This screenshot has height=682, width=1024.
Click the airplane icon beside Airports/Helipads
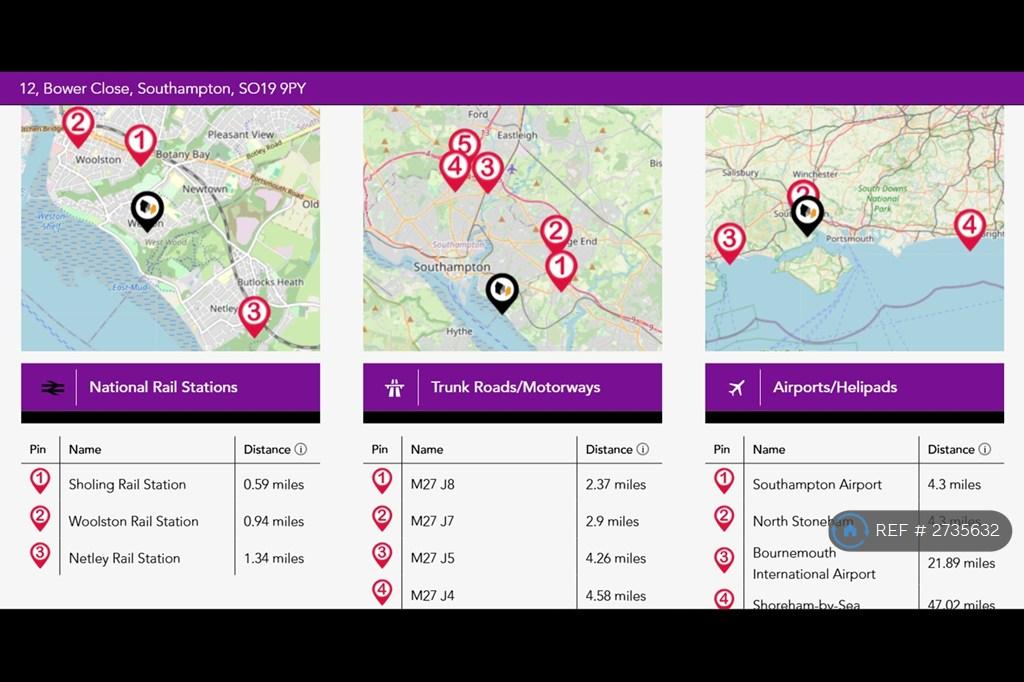[737, 388]
